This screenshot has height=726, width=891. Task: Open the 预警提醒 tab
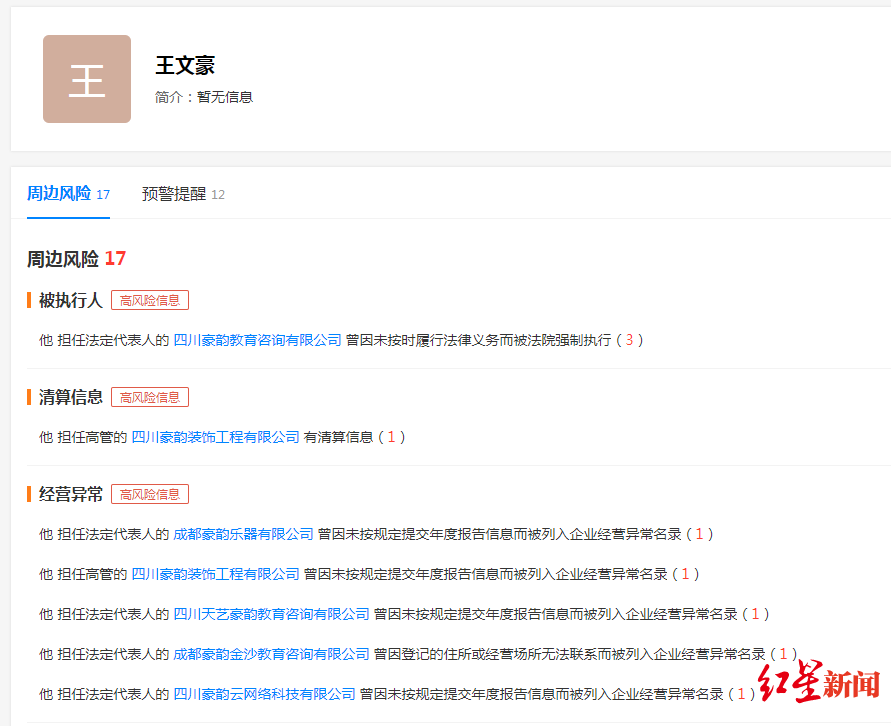tap(183, 194)
